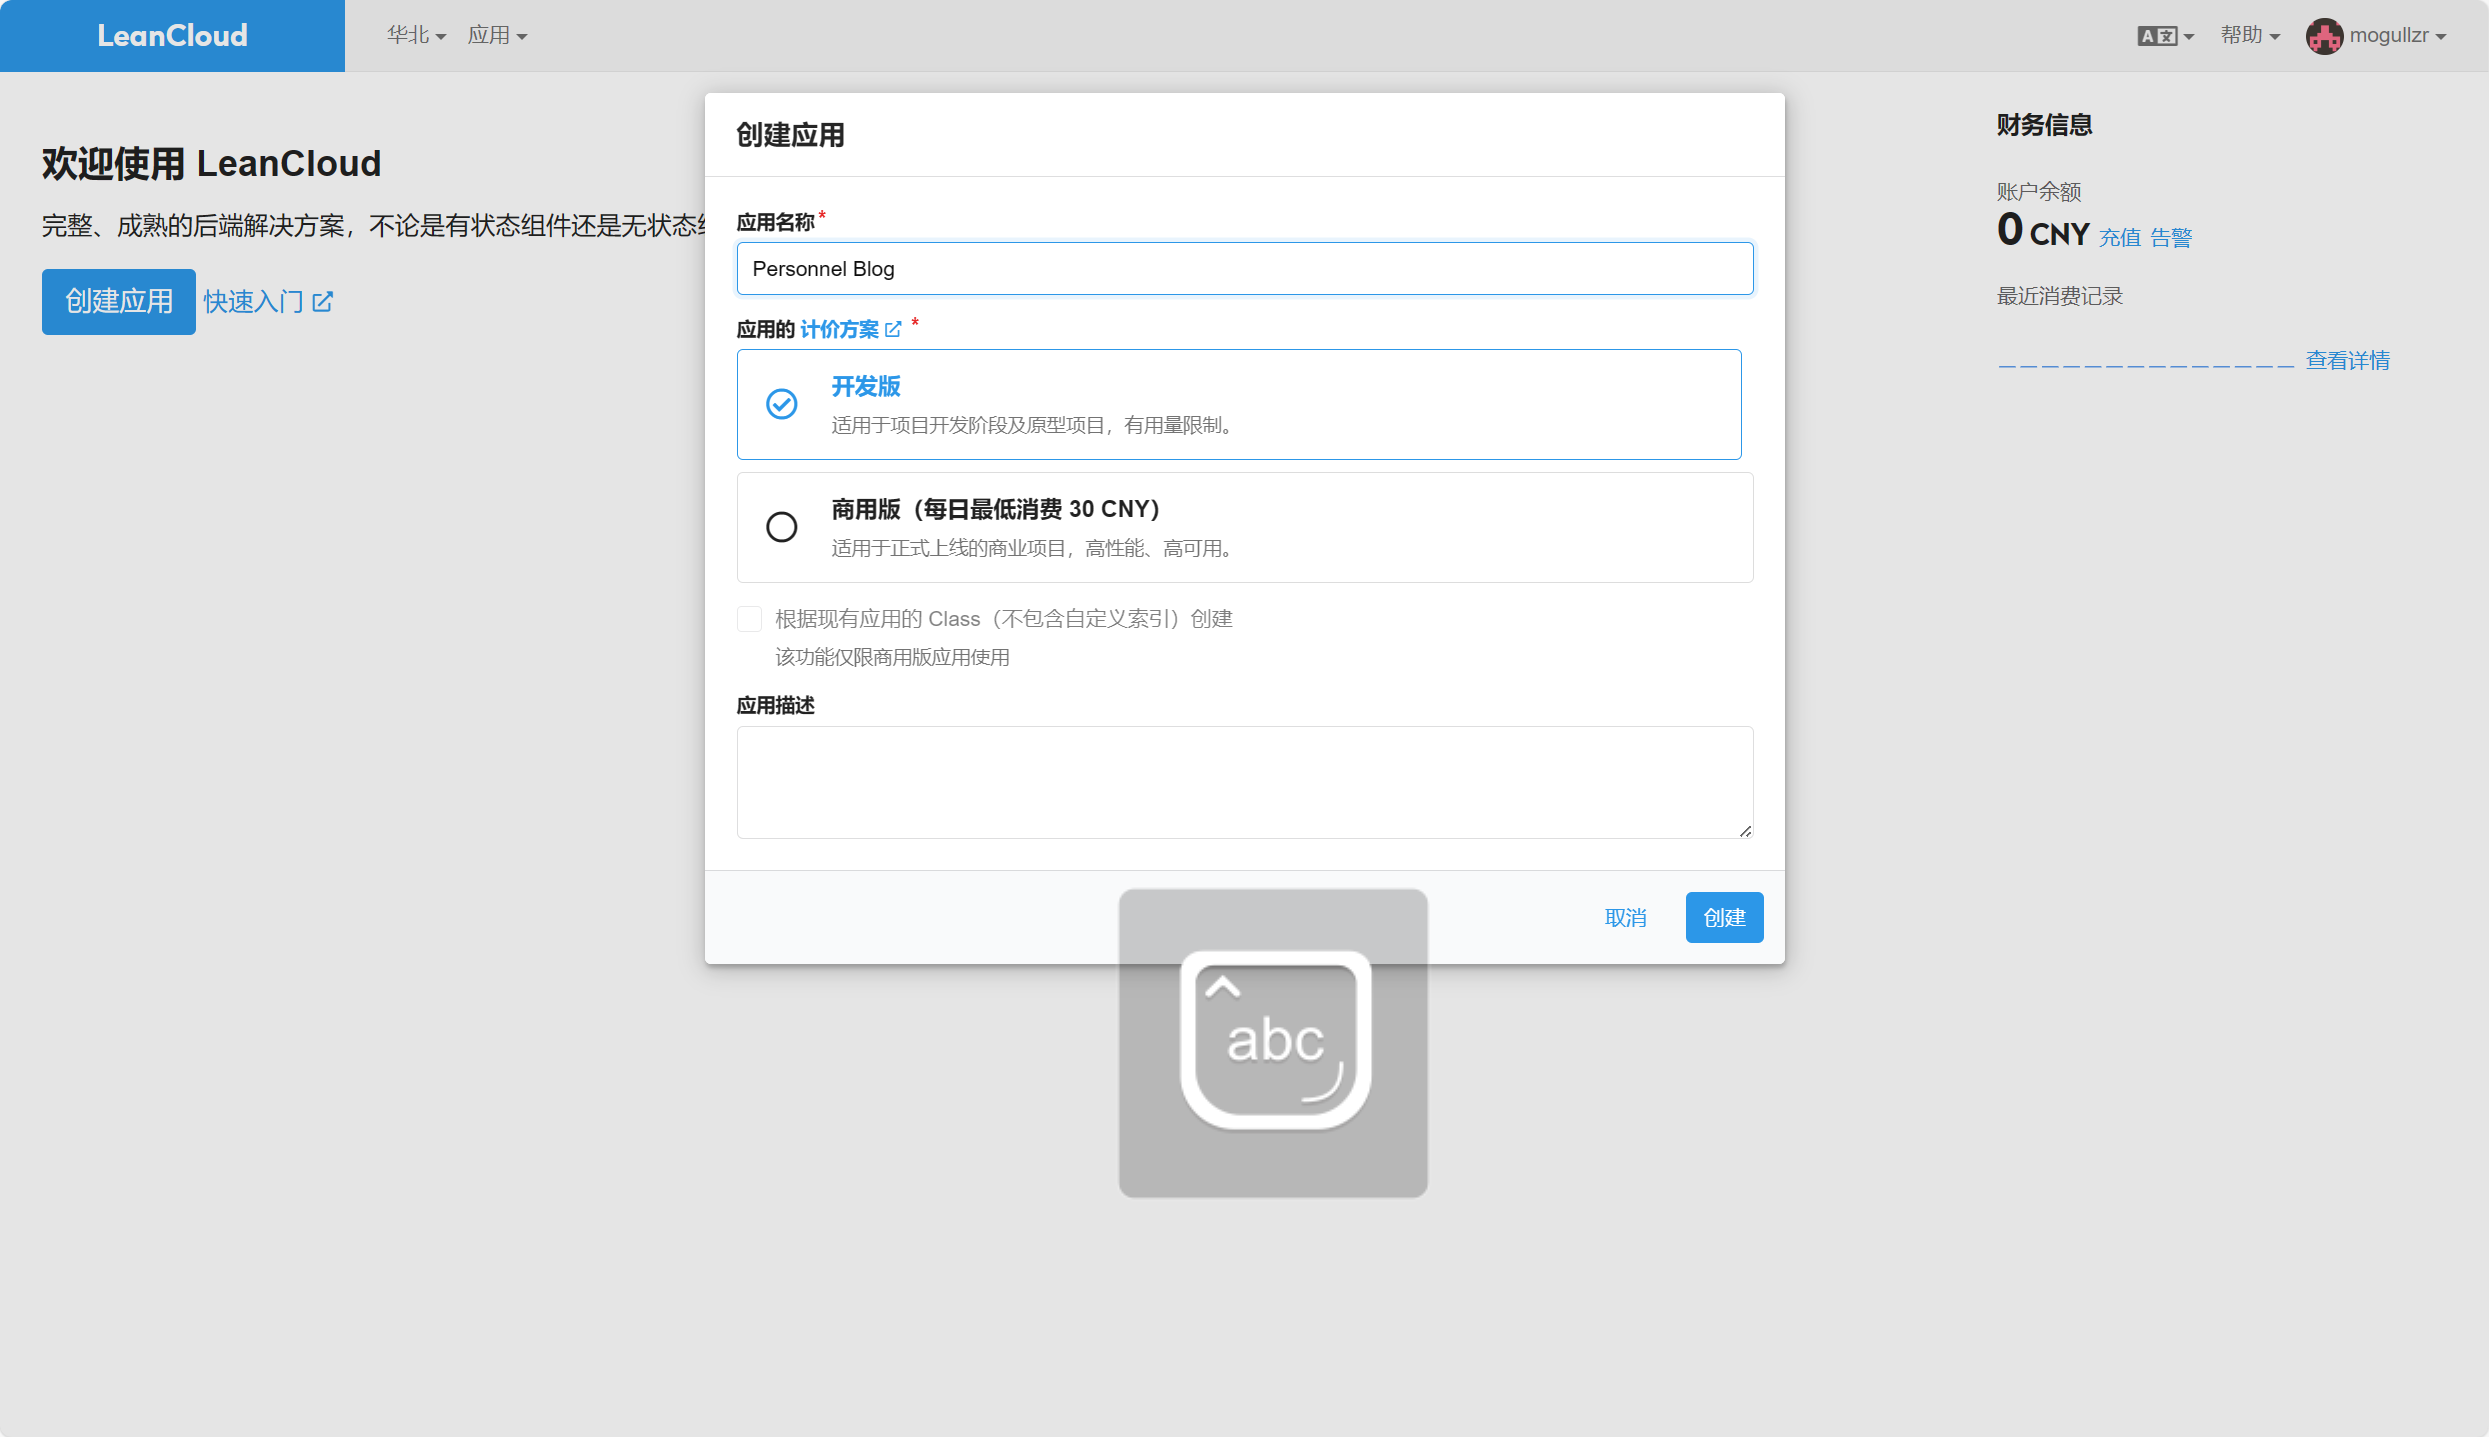The height and width of the screenshot is (1437, 2489).
Task: Click the 创建应用 dialog title
Action: 791,135
